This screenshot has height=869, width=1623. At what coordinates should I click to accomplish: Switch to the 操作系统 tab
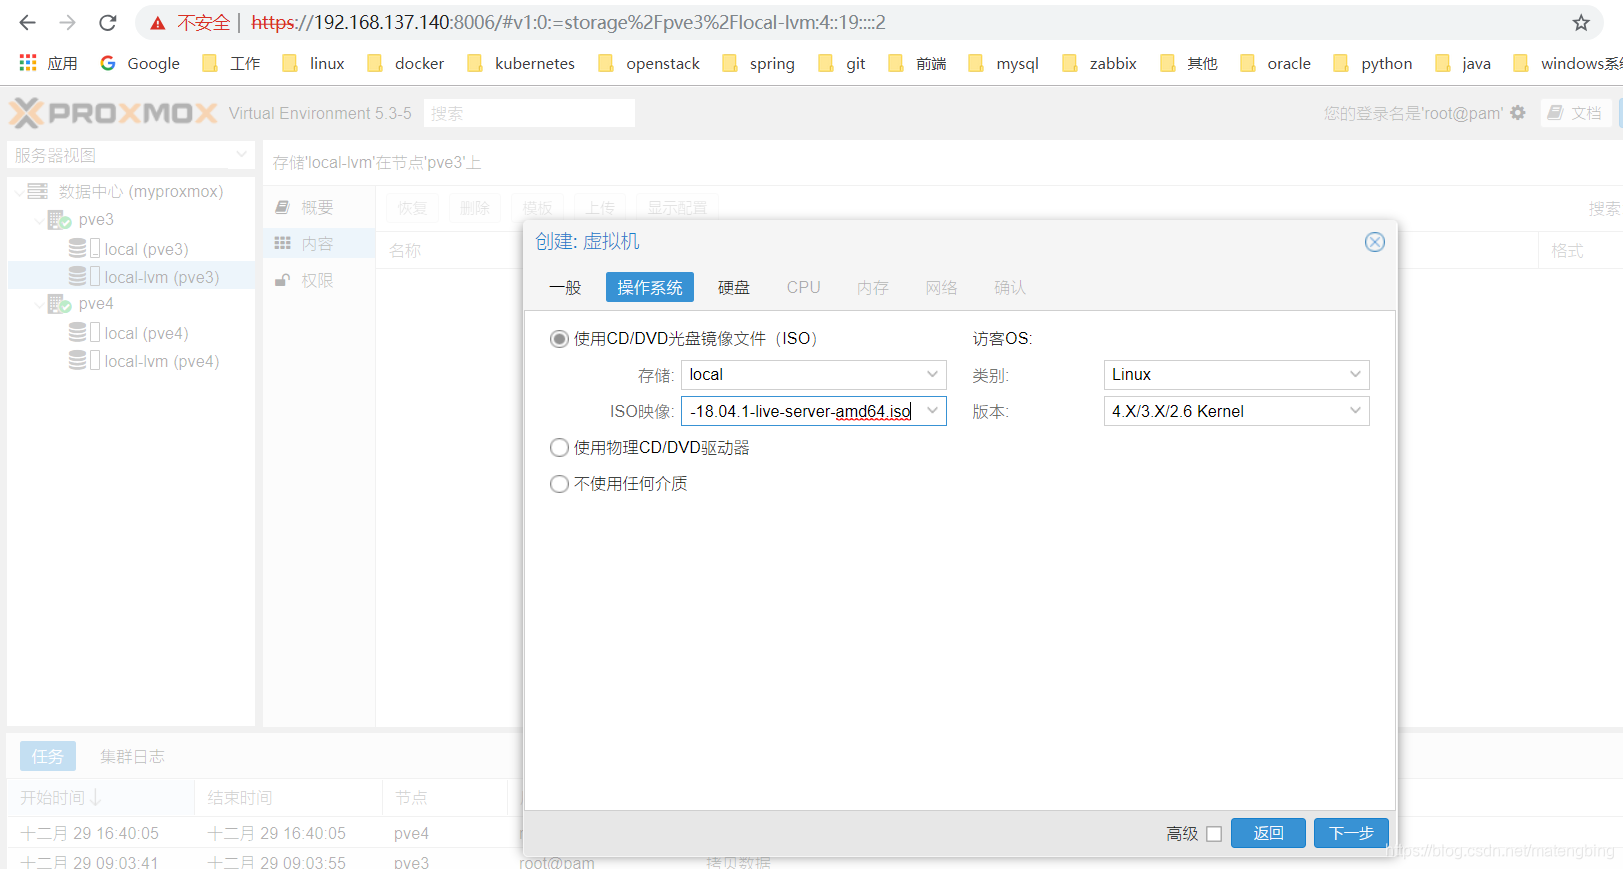[650, 287]
